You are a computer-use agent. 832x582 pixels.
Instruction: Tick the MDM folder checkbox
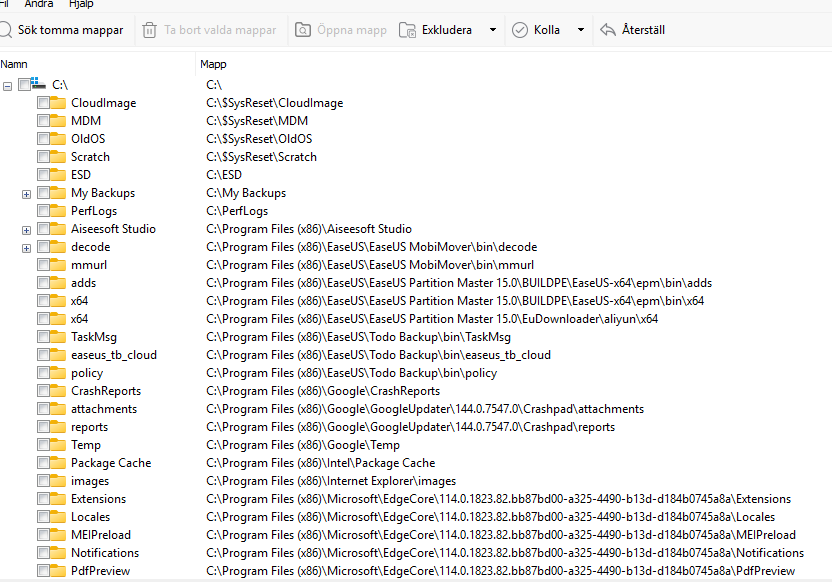(x=44, y=120)
